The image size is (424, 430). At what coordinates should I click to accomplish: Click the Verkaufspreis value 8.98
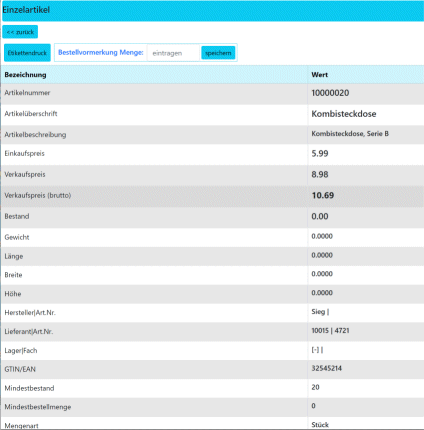[320, 175]
